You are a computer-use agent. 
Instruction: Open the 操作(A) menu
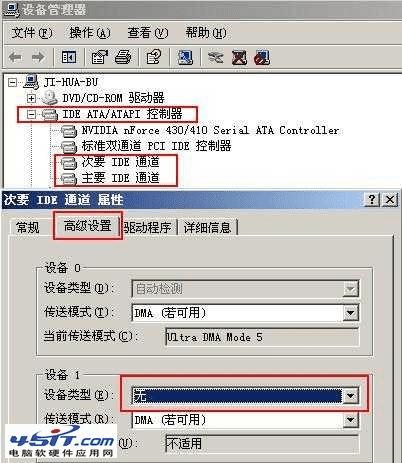coord(90,33)
